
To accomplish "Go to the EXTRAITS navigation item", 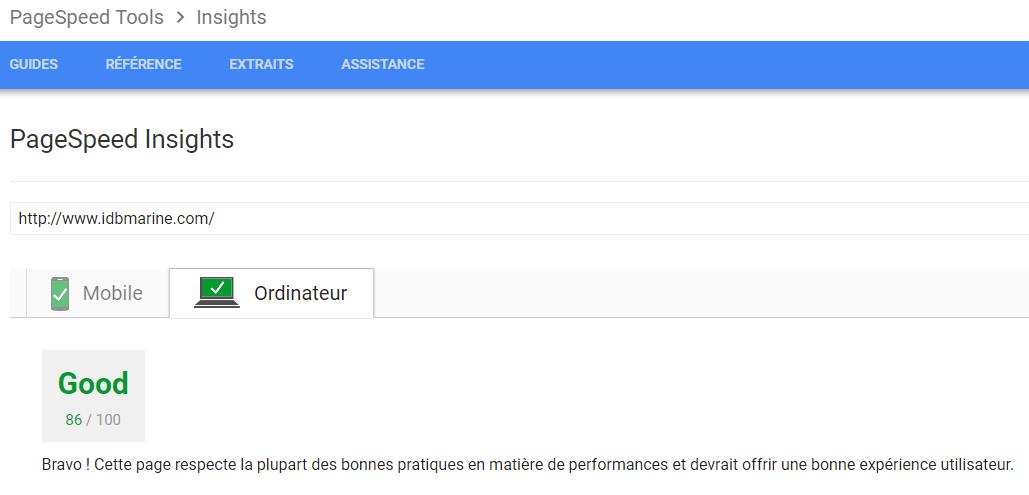I will (x=261, y=64).
